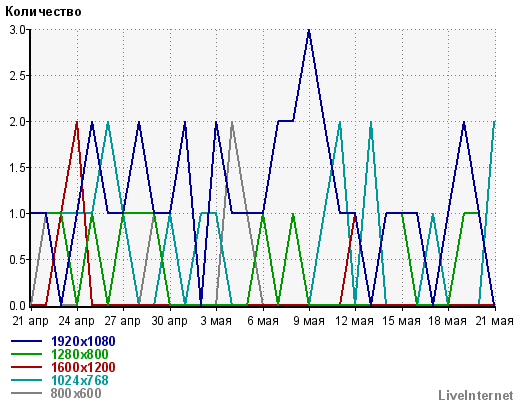
Task: Click the 21 апр axis label
Action: 31,321
